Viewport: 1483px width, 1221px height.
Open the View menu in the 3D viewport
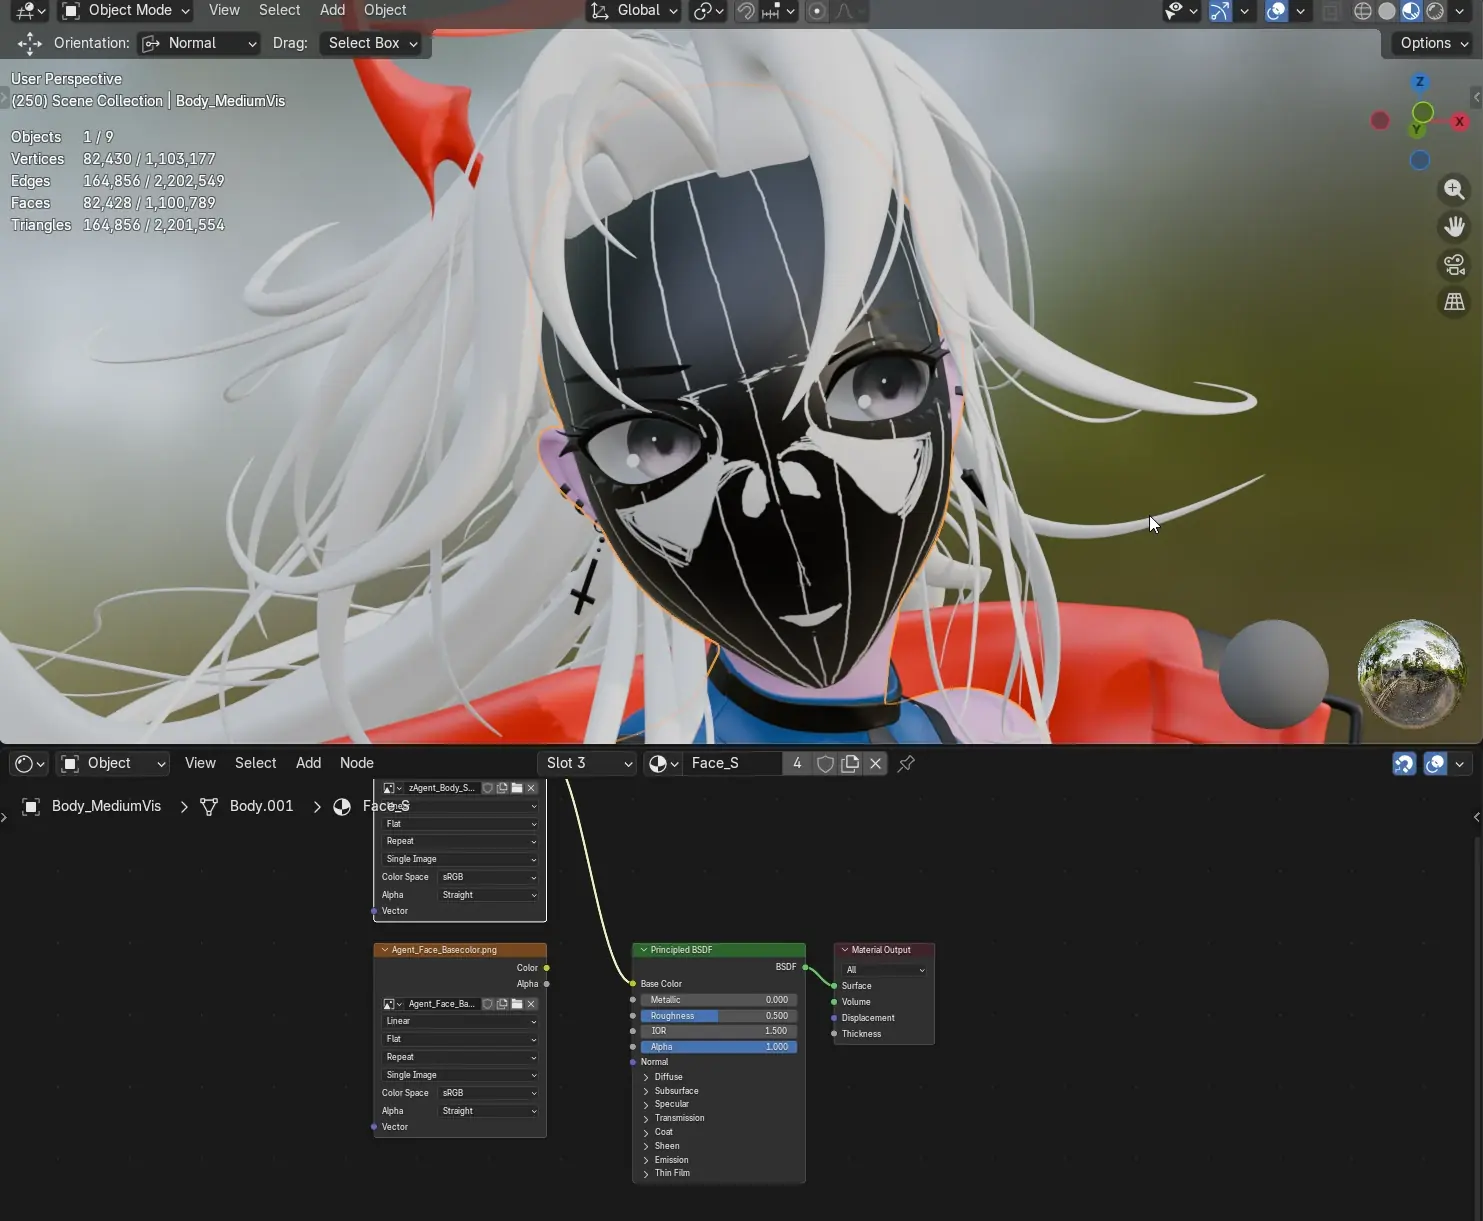pyautogui.click(x=224, y=10)
